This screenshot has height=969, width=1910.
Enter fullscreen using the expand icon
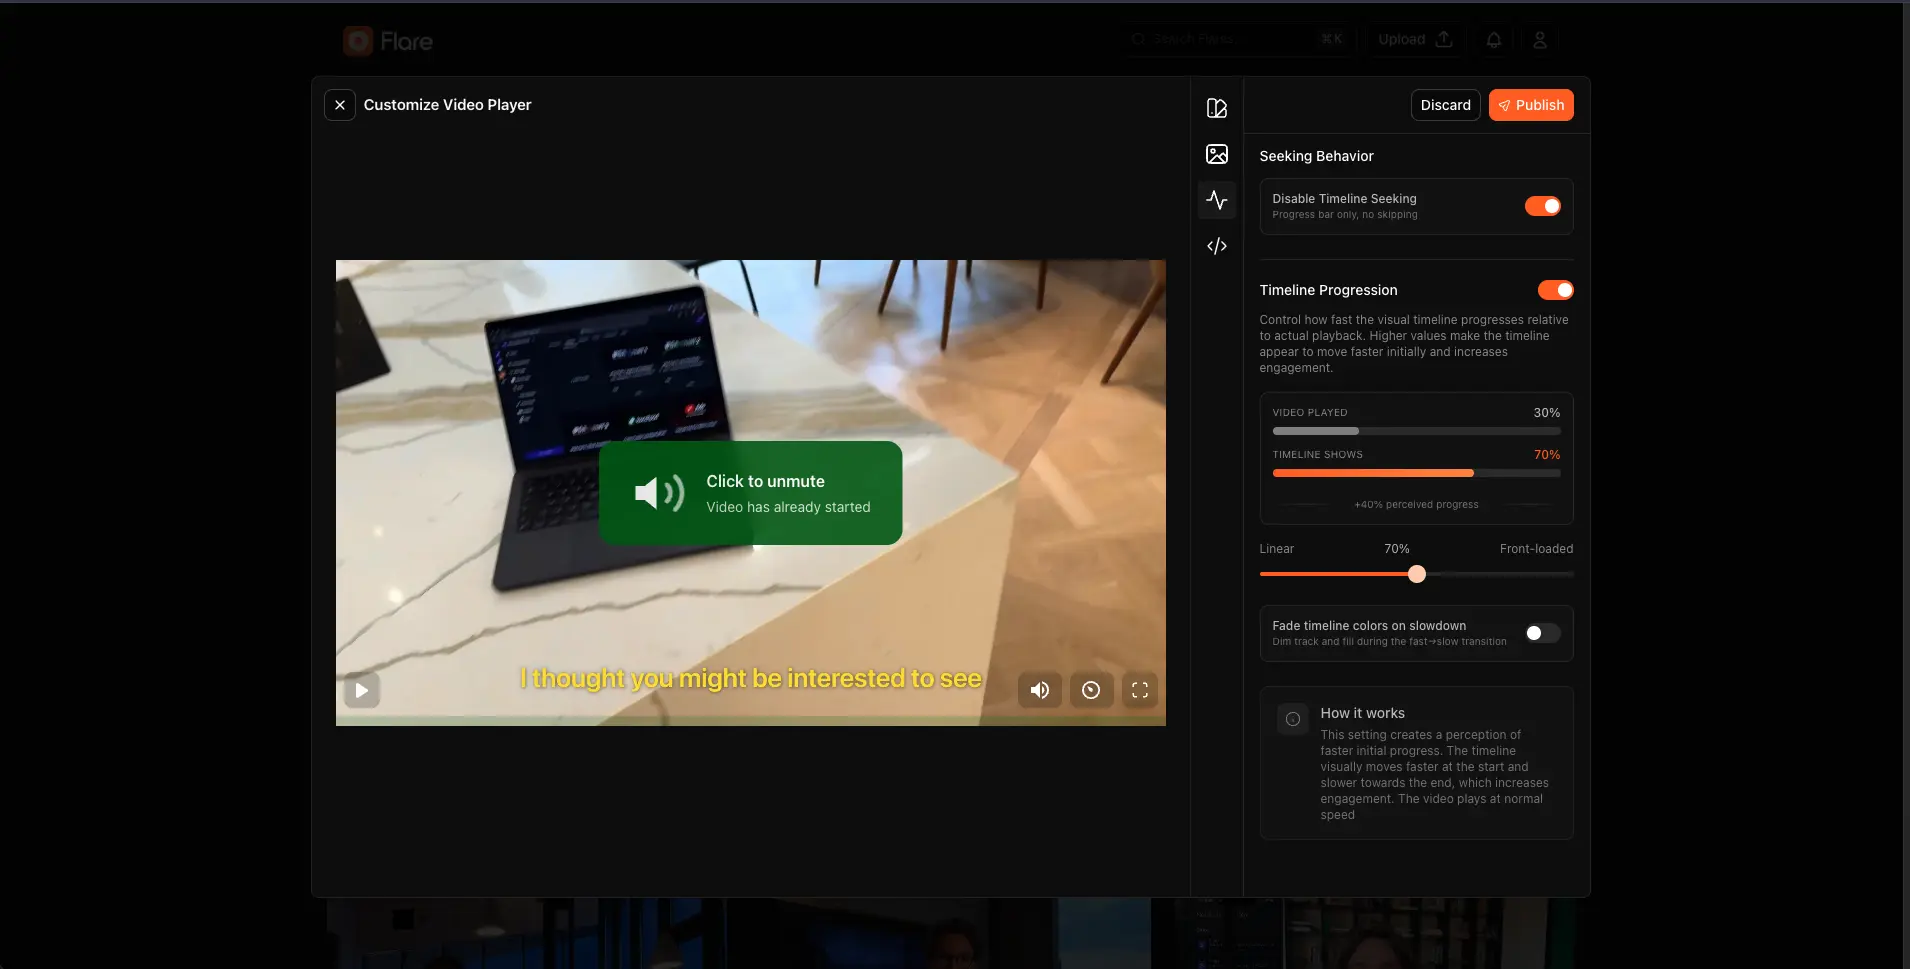pos(1139,690)
